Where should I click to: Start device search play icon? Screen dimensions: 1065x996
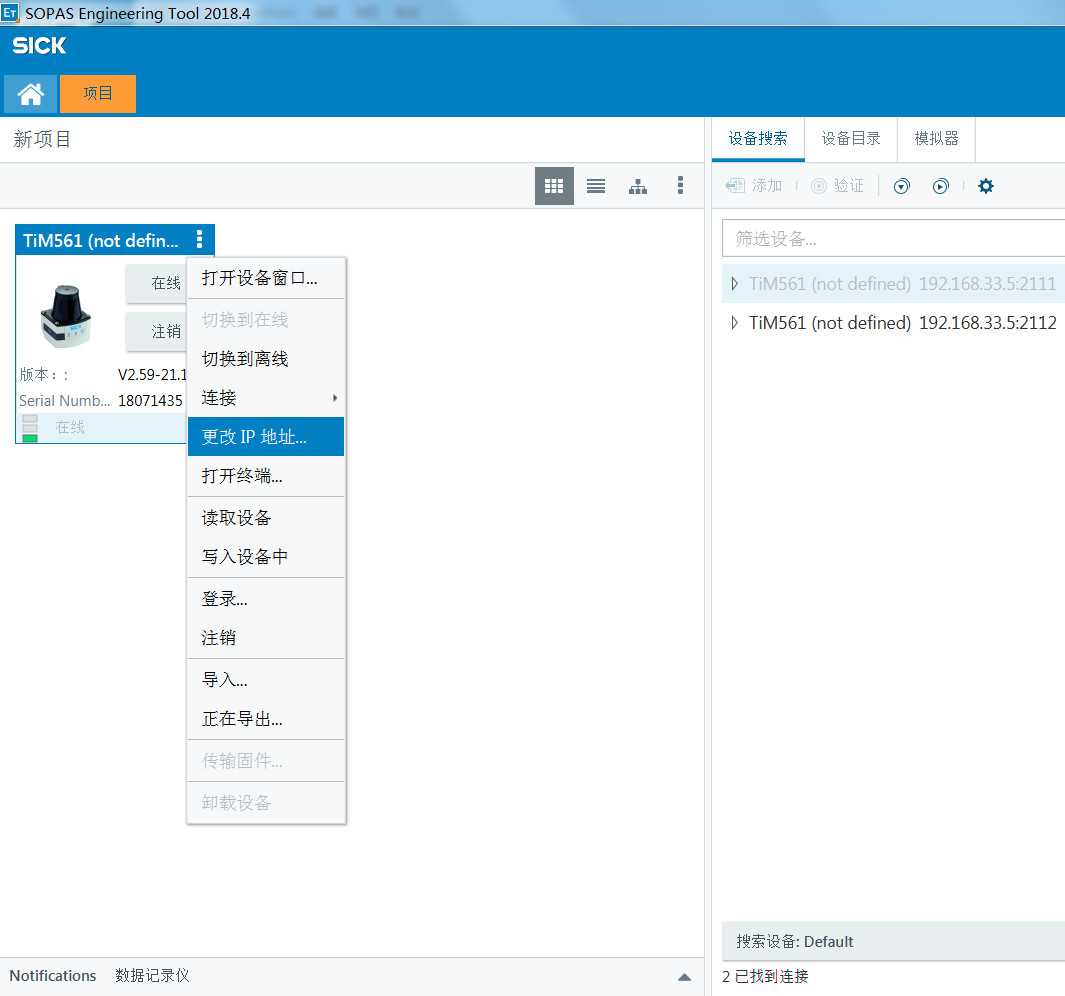[x=940, y=185]
